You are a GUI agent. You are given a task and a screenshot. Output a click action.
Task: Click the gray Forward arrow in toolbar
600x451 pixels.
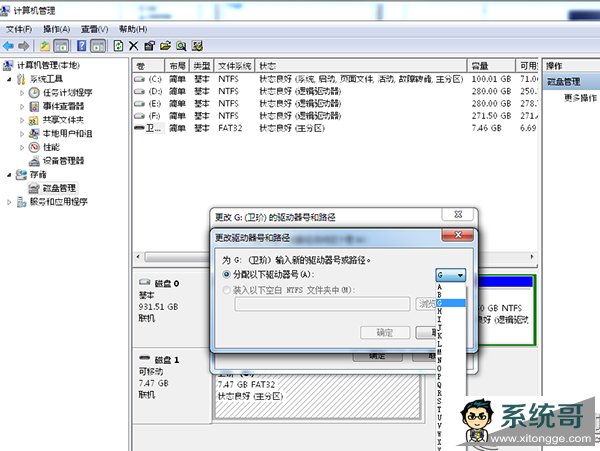(23, 46)
